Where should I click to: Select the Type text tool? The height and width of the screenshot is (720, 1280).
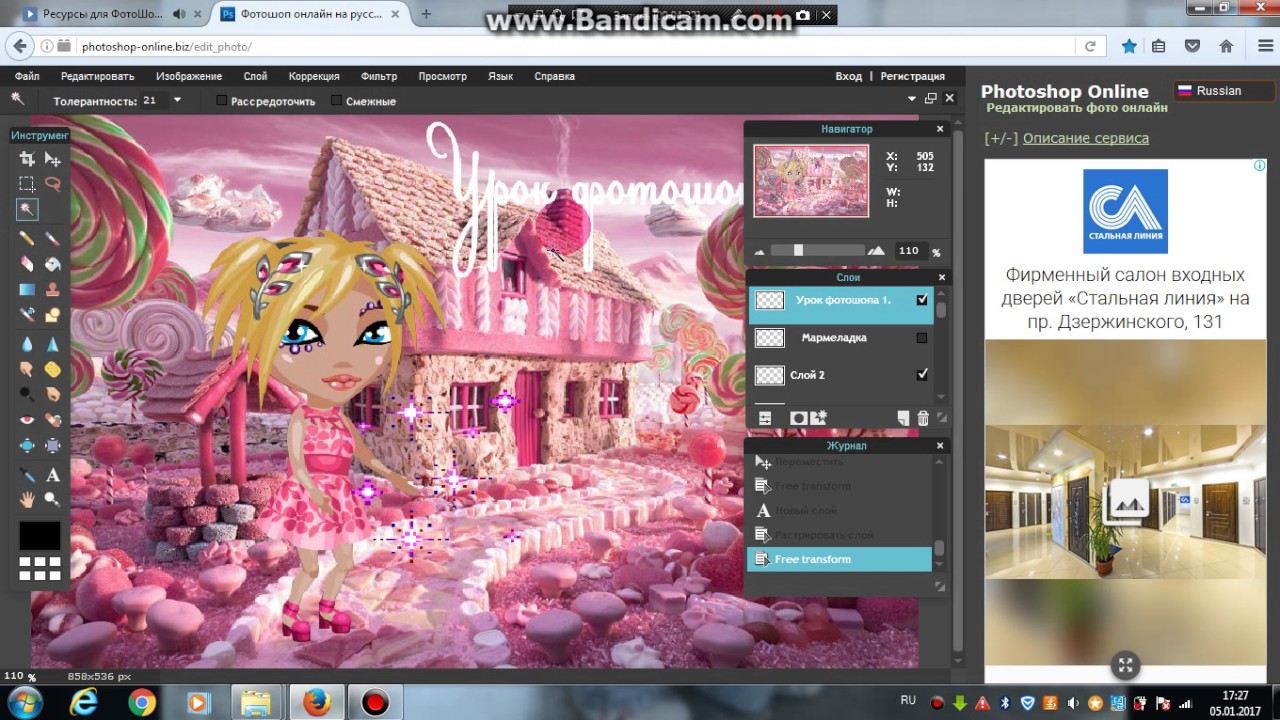[x=53, y=476]
